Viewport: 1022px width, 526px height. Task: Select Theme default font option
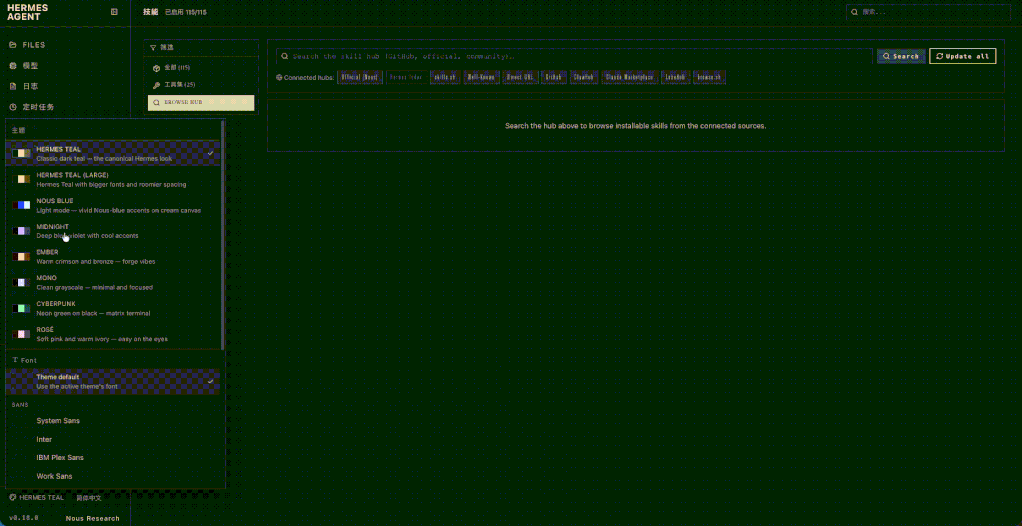pos(113,381)
